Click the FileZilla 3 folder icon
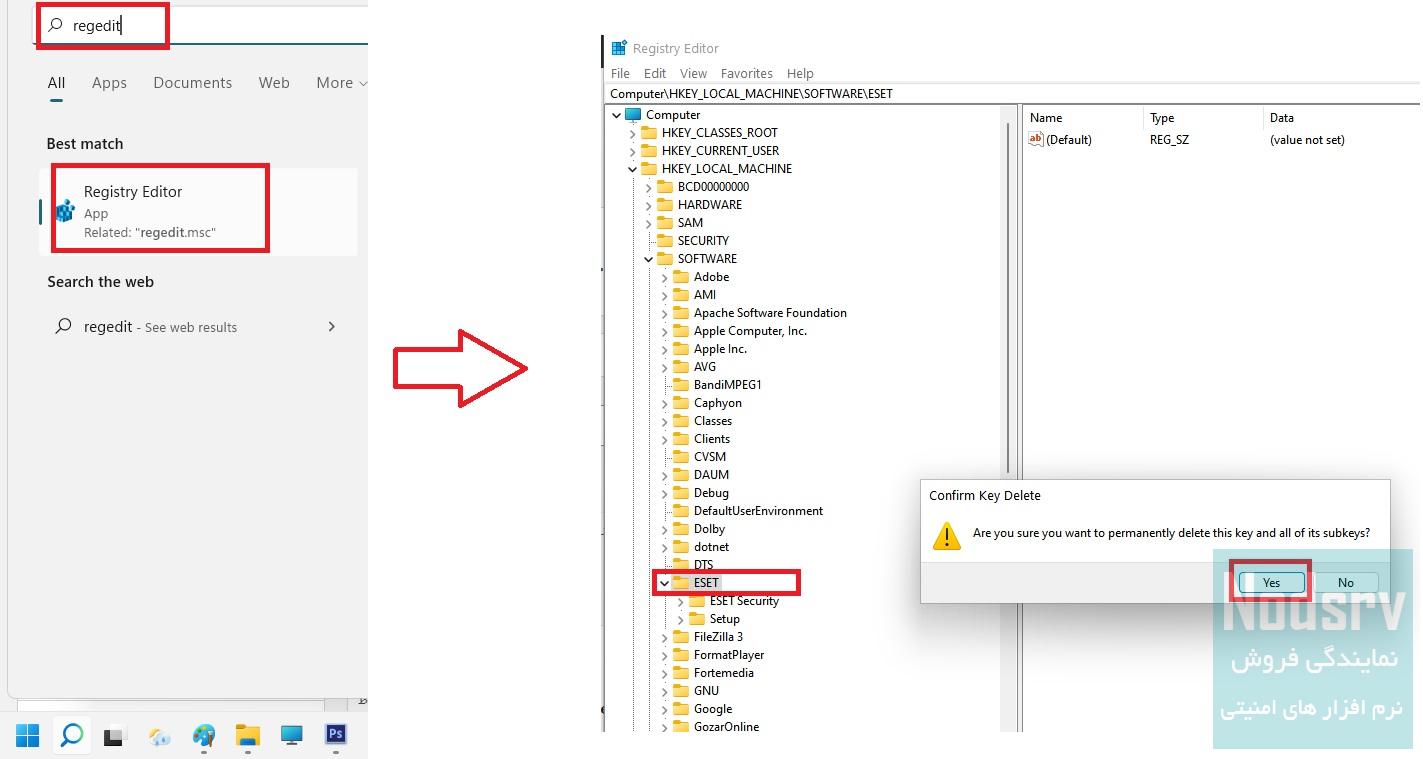This screenshot has width=1423, height=759. pyautogui.click(x=681, y=637)
